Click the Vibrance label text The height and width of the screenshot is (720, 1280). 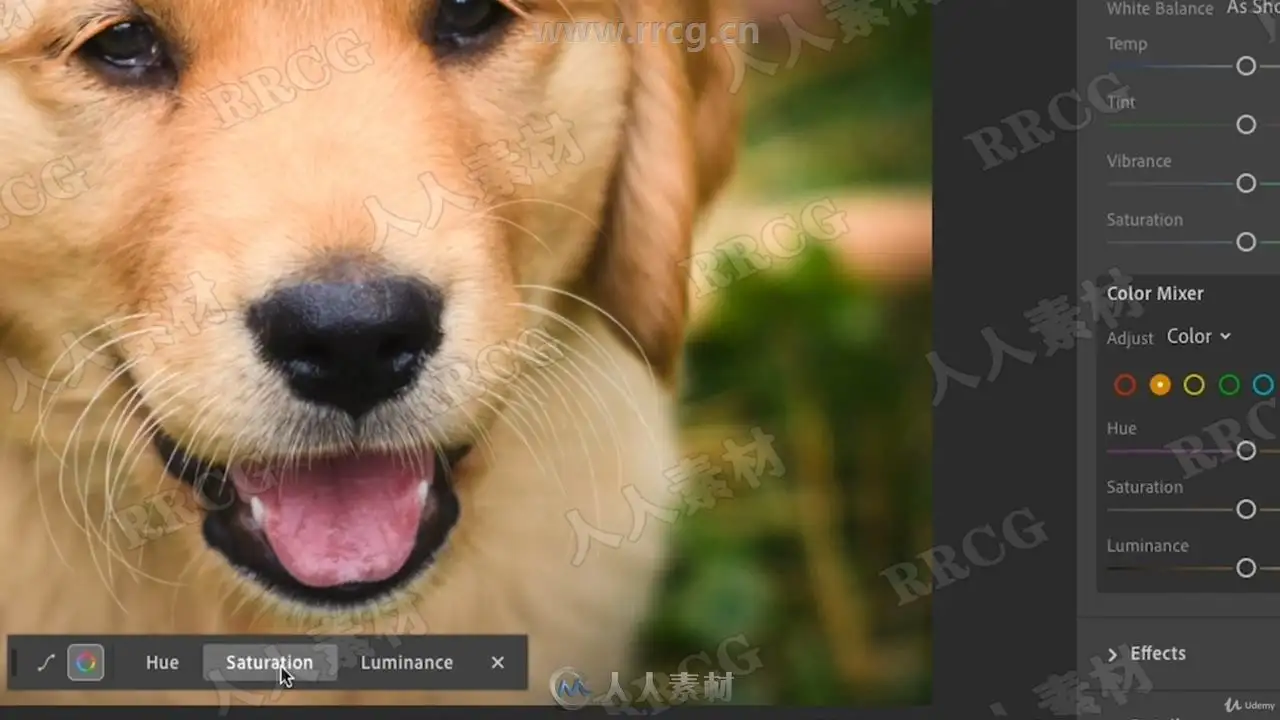click(x=1139, y=161)
